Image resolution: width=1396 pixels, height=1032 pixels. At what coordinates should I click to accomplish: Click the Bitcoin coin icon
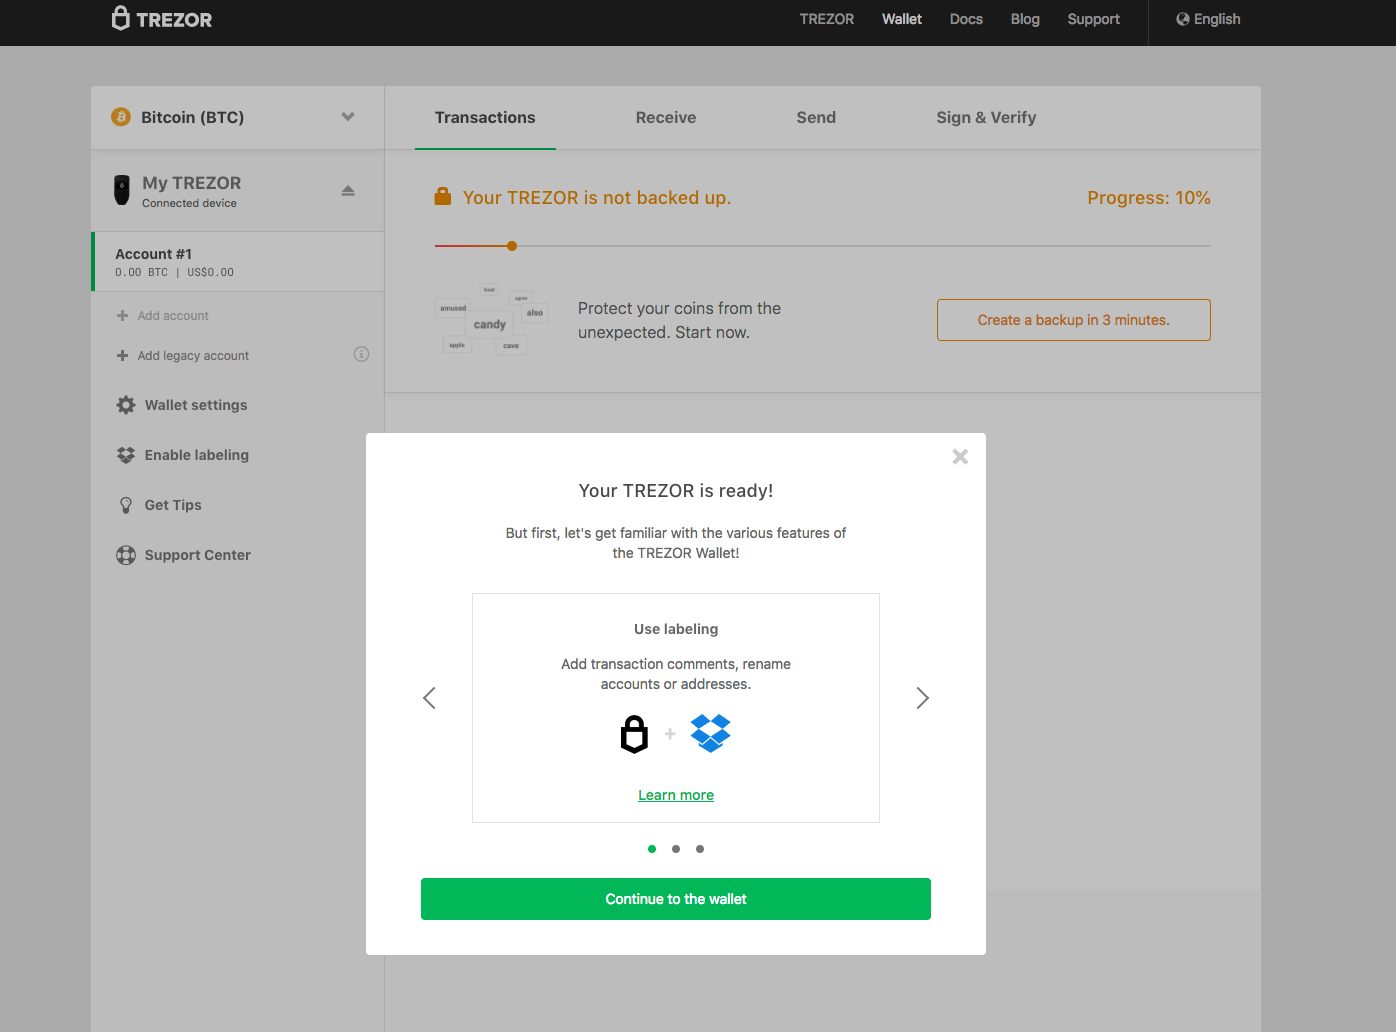[121, 117]
